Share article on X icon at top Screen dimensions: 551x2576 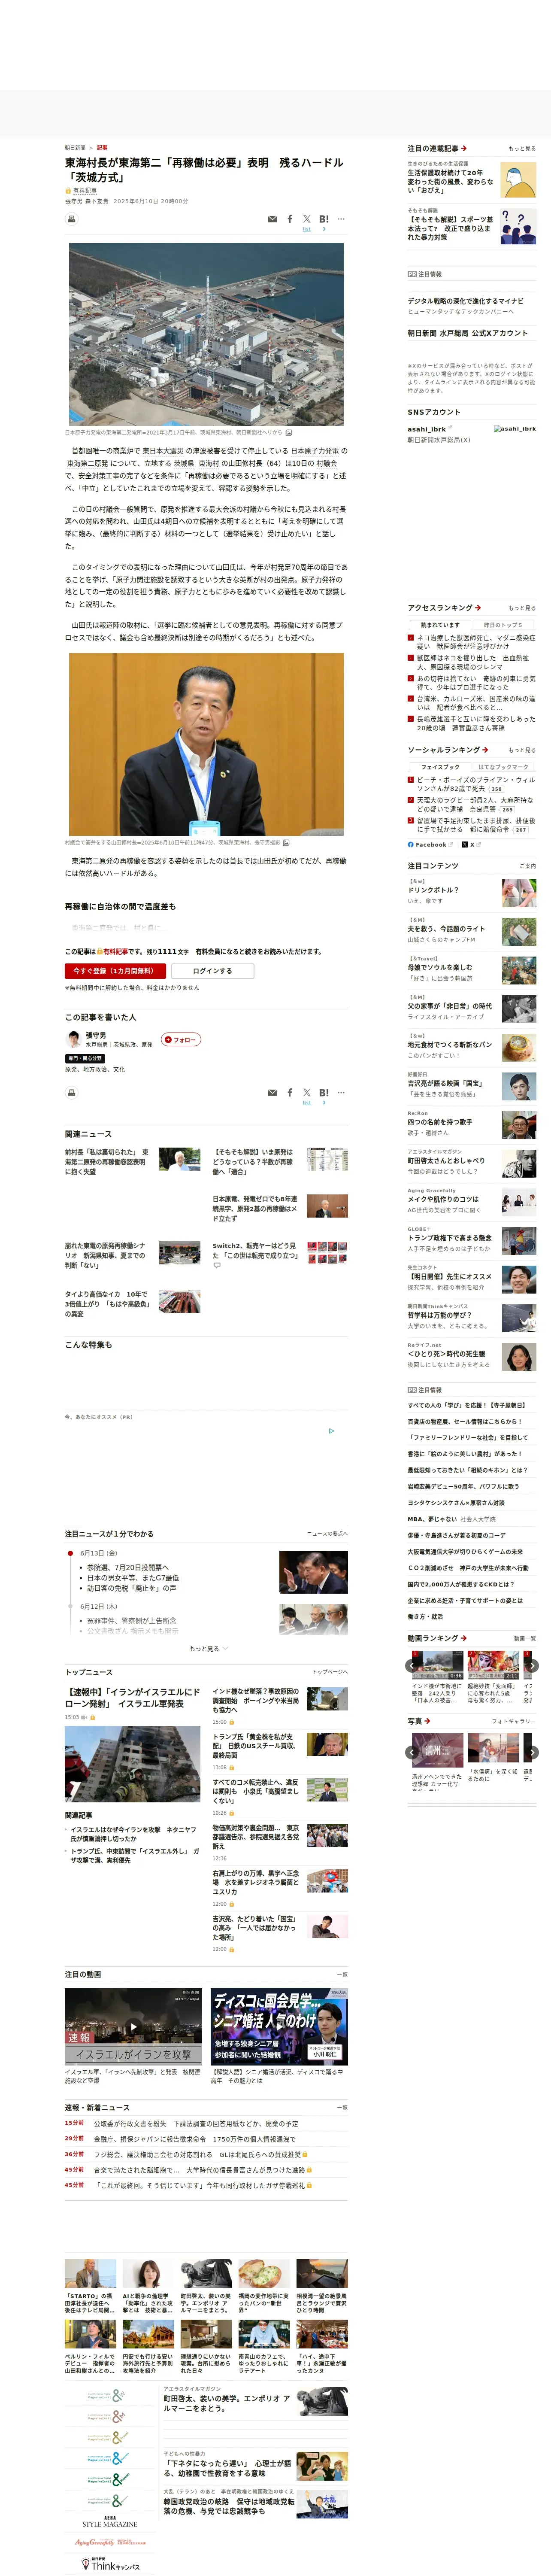point(307,219)
